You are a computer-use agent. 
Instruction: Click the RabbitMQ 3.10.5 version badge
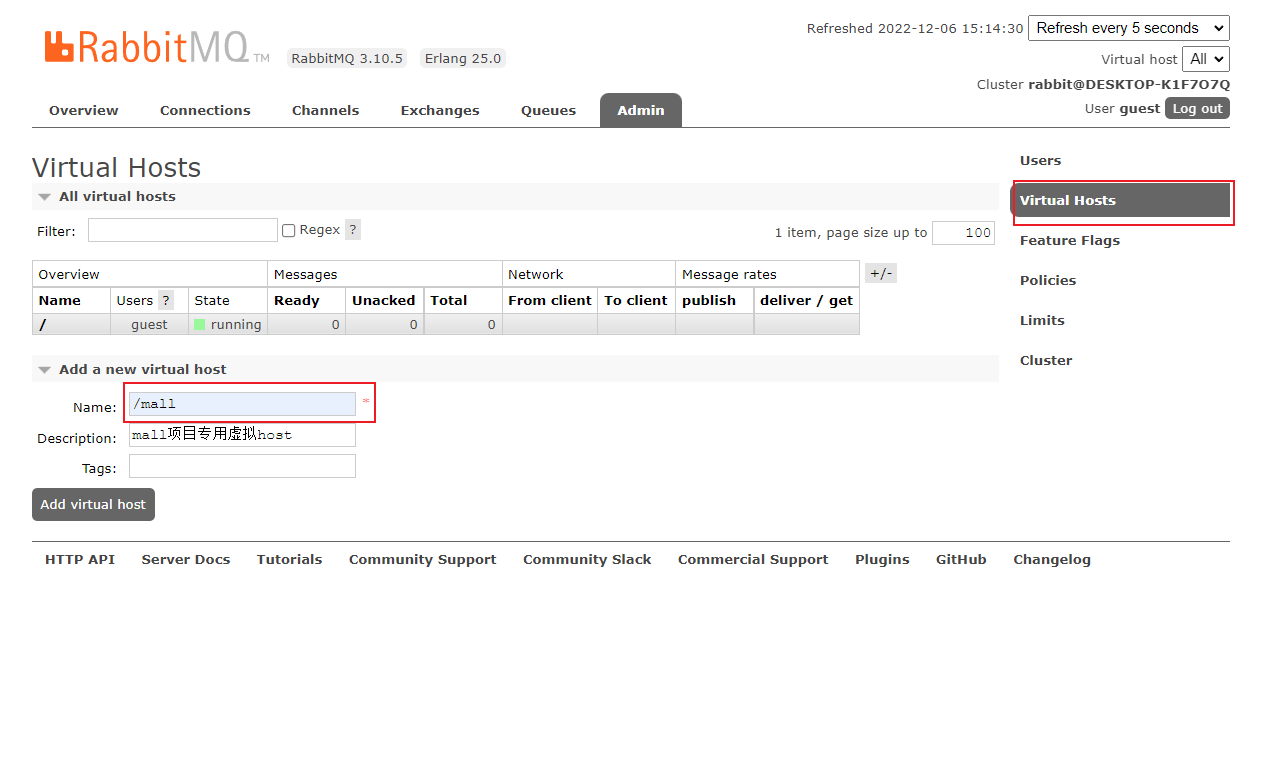tap(347, 58)
